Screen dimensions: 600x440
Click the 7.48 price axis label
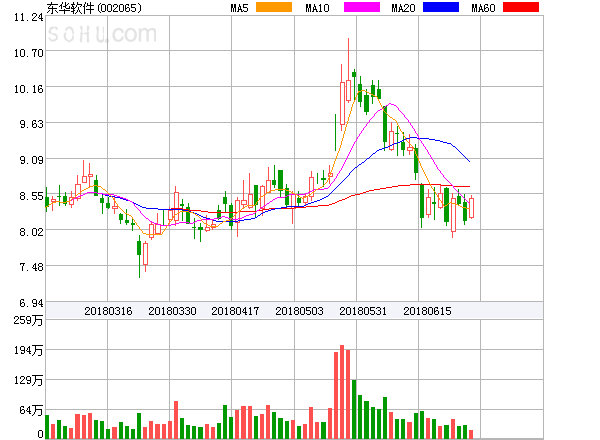click(x=31, y=267)
